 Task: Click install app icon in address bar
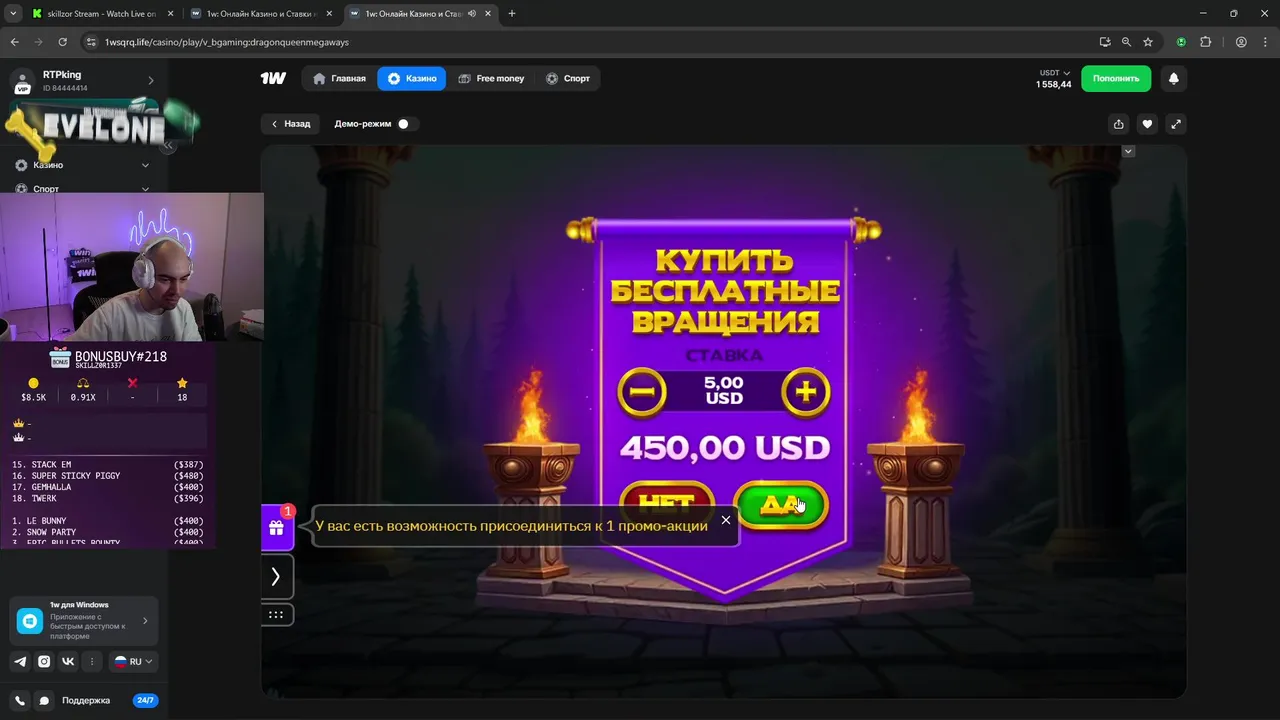1104,42
